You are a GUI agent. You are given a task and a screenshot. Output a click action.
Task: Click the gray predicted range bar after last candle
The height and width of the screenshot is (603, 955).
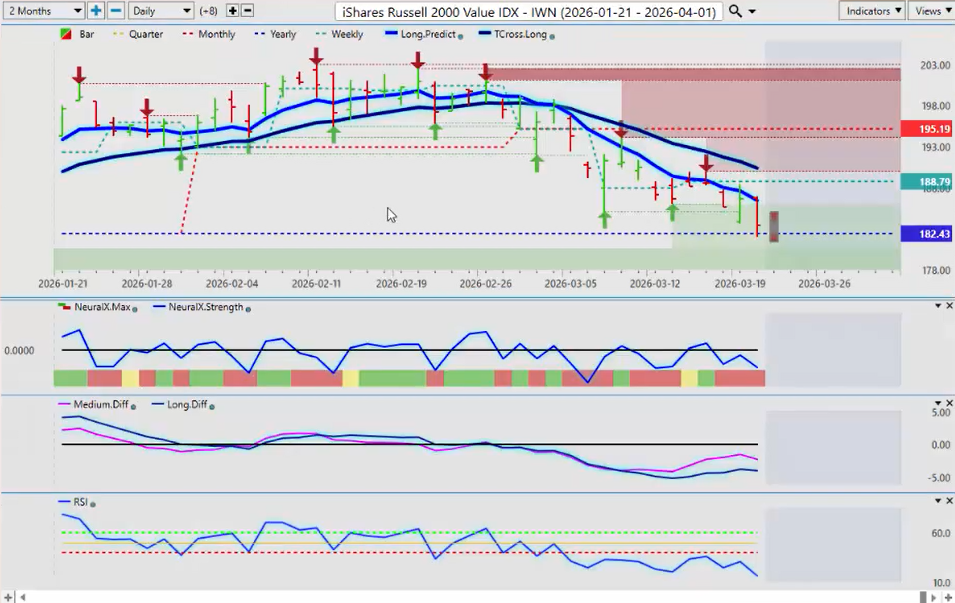tap(774, 227)
